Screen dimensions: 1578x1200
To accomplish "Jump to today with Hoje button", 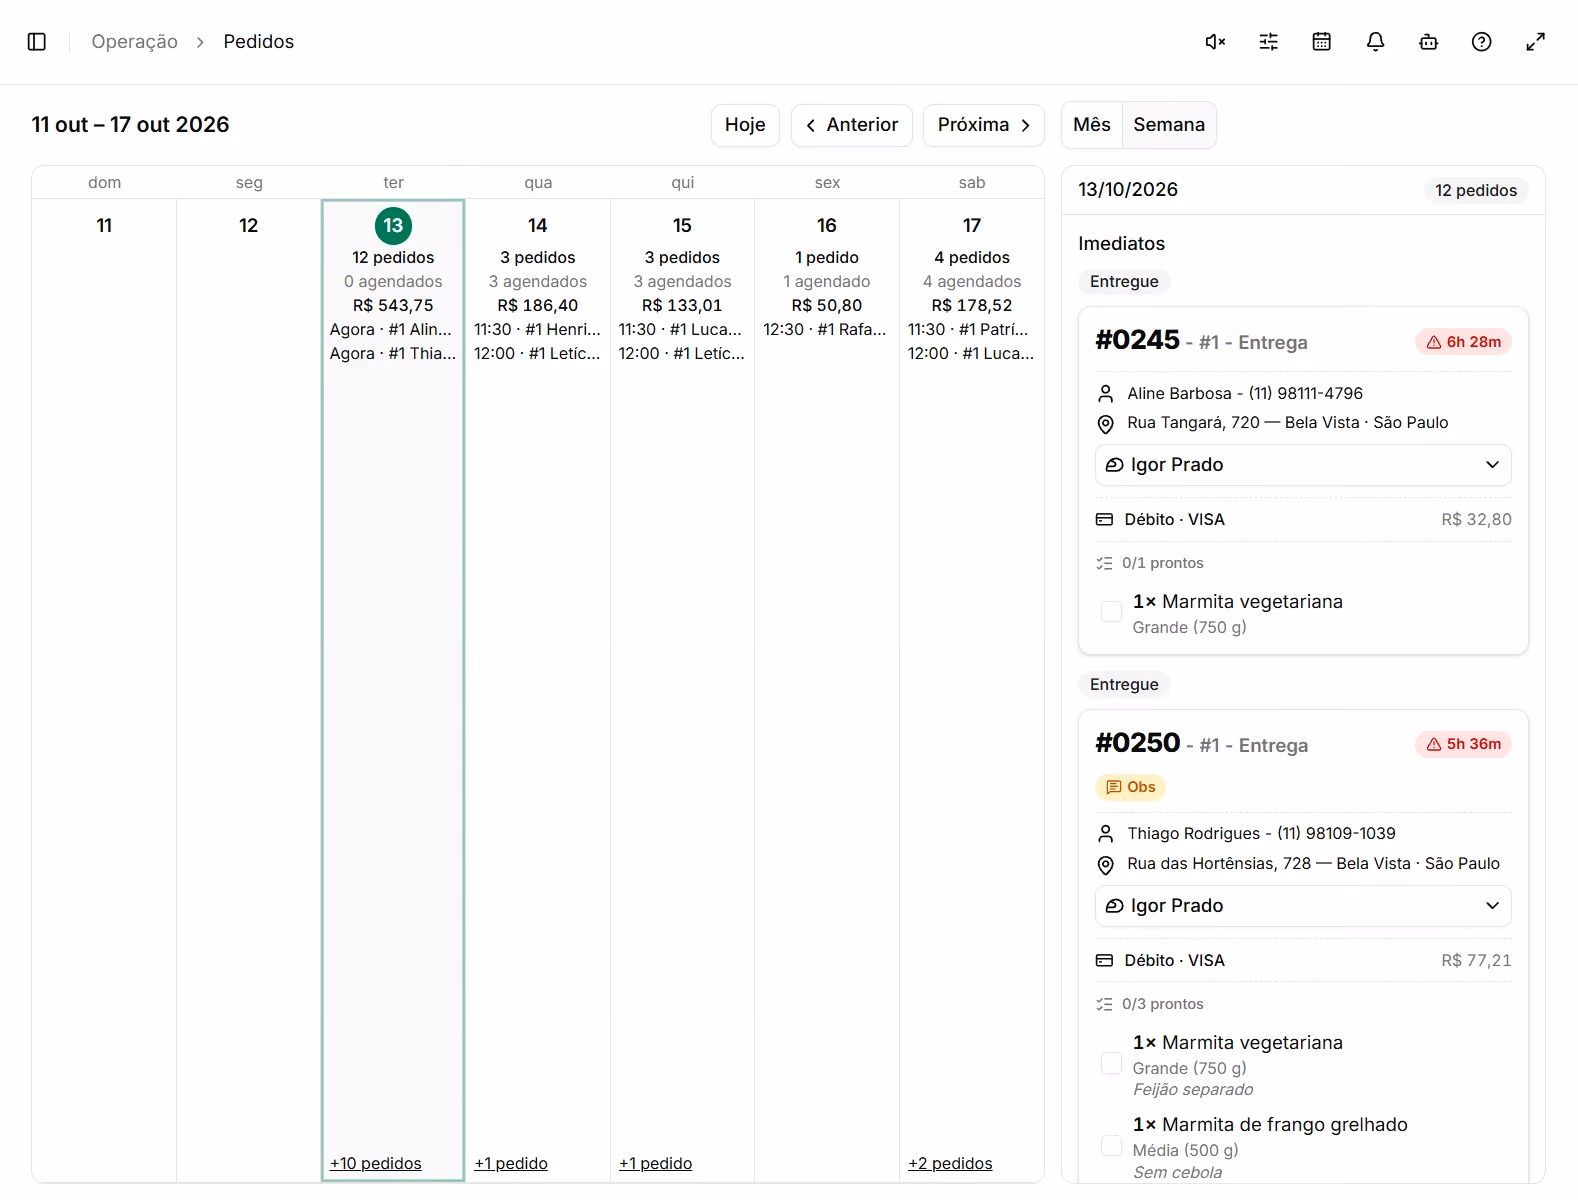I will click(745, 125).
